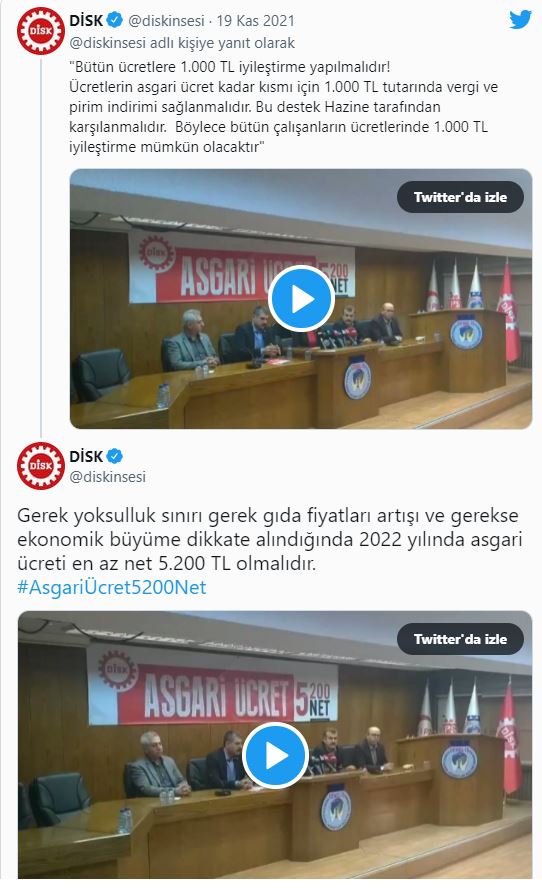Click 'Twitter'da izle' on first video
The image size is (542, 889).
[460, 197]
